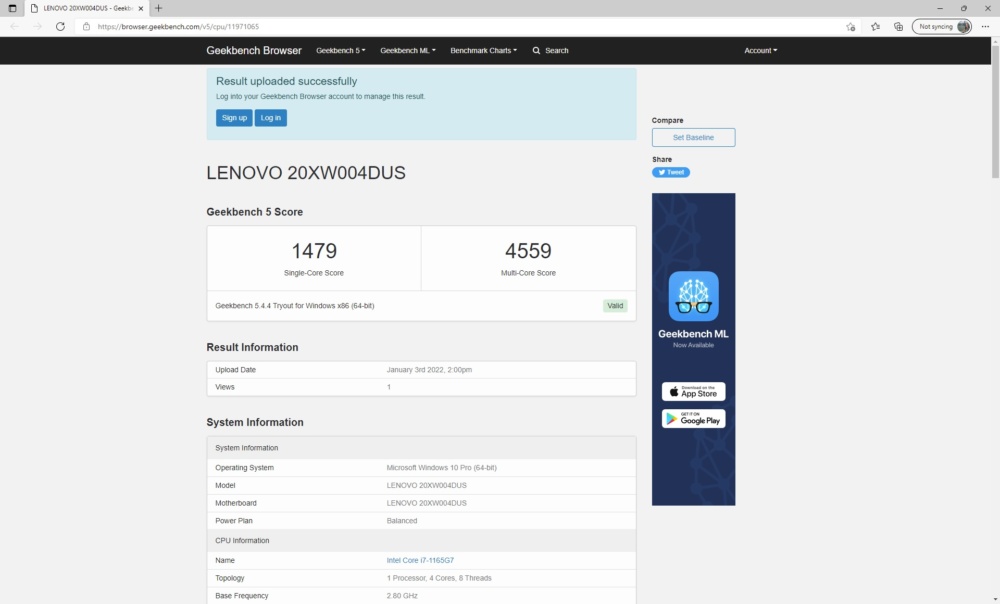The image size is (1000, 604).
Task: Click 'January 3rd 2022, 2:00pm' upload date
Action: click(429, 370)
